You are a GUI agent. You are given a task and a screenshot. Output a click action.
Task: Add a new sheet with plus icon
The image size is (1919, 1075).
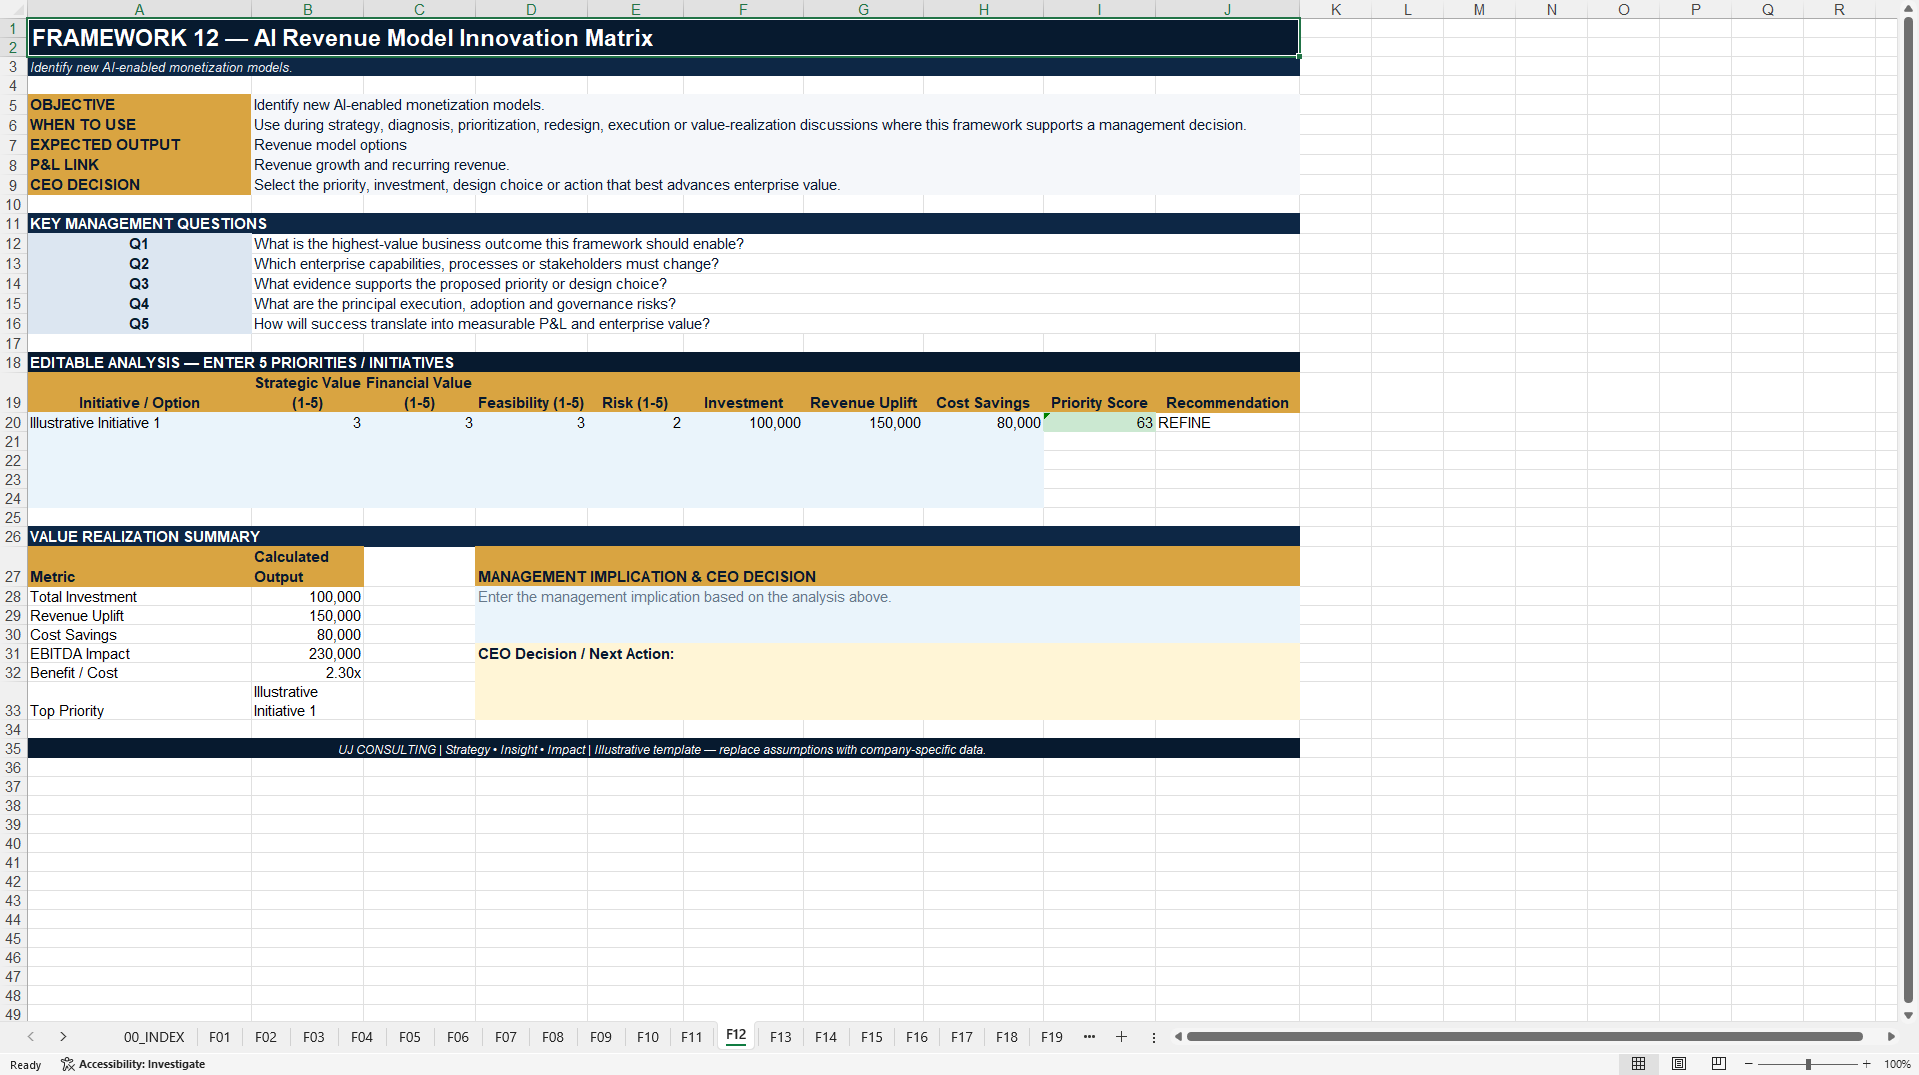(1121, 1037)
